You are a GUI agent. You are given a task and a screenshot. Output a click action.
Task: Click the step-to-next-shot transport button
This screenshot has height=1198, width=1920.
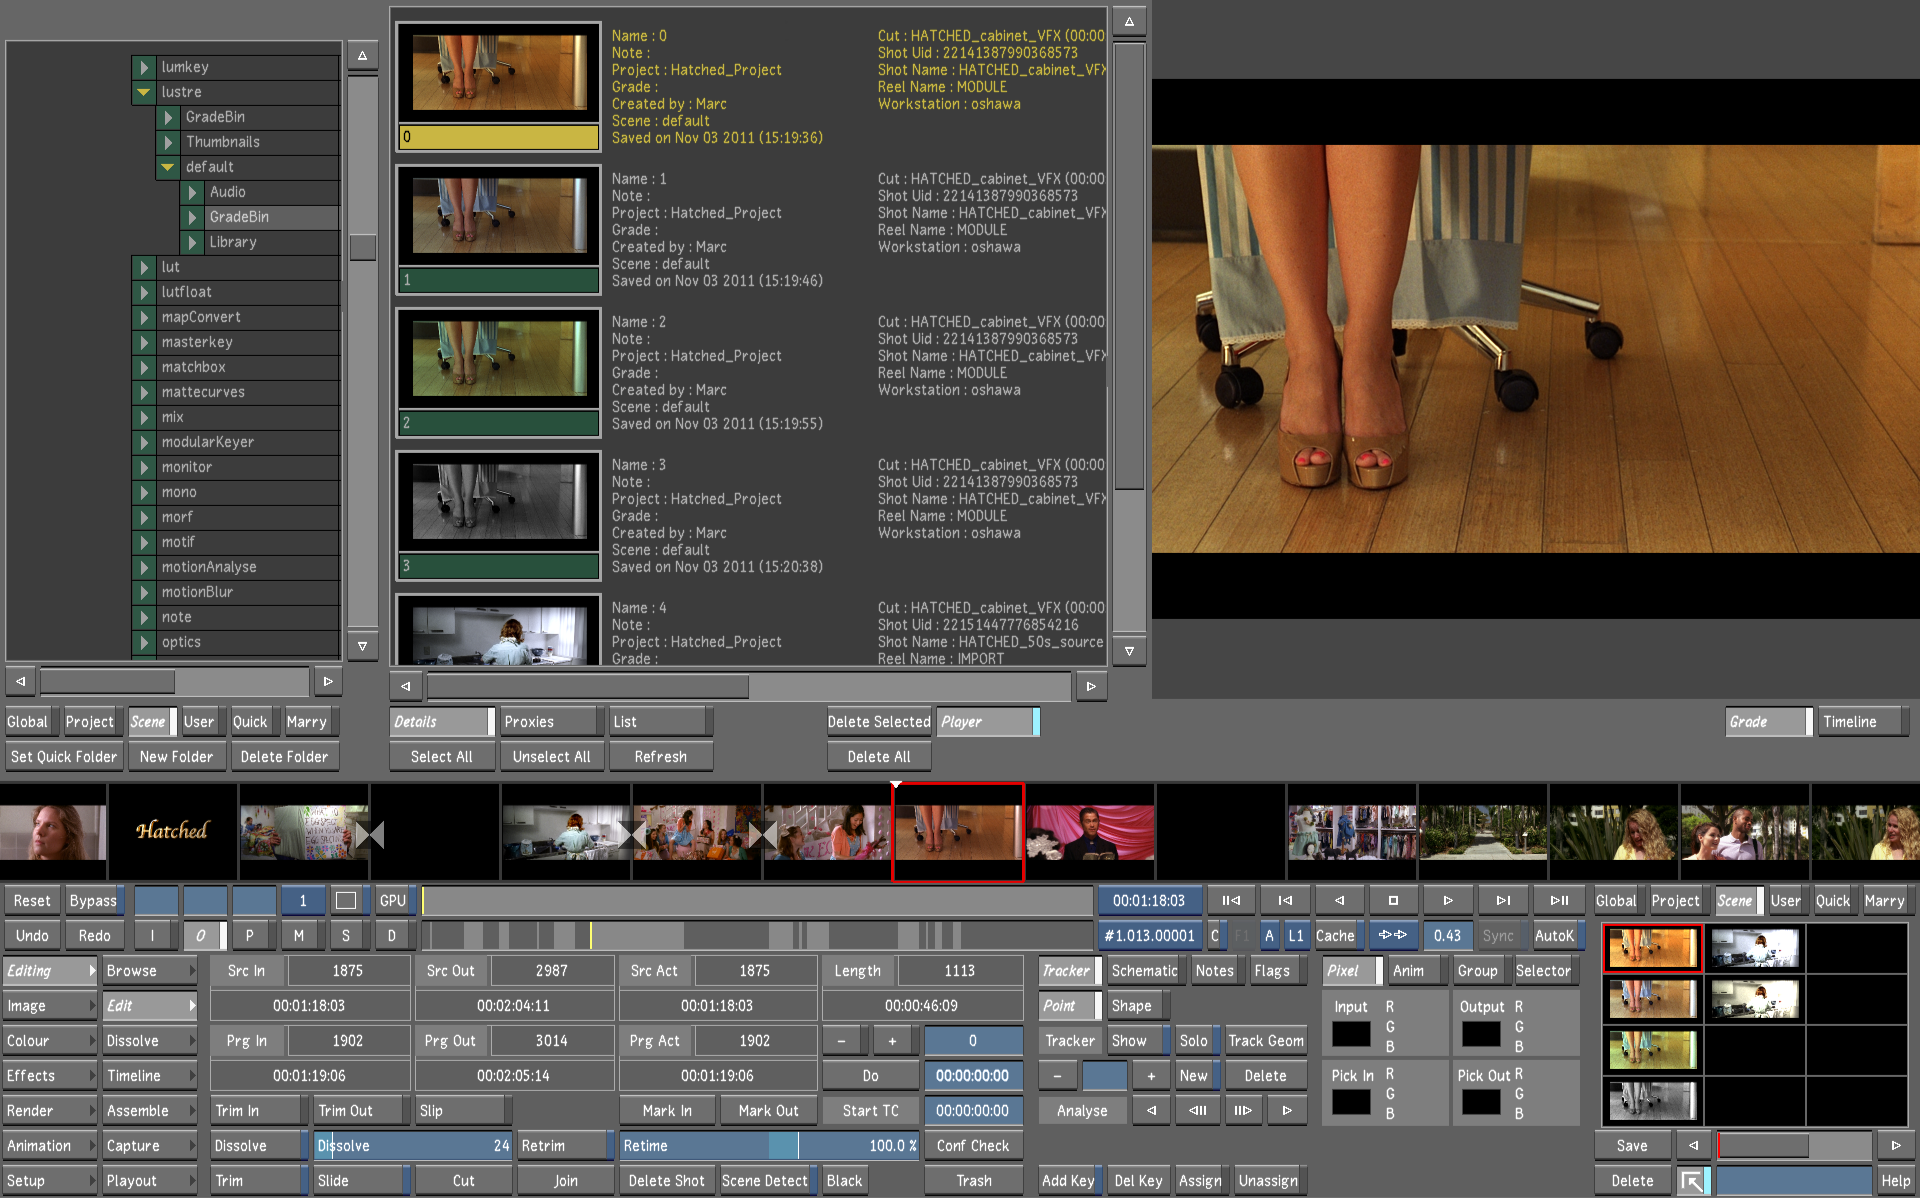click(1503, 900)
